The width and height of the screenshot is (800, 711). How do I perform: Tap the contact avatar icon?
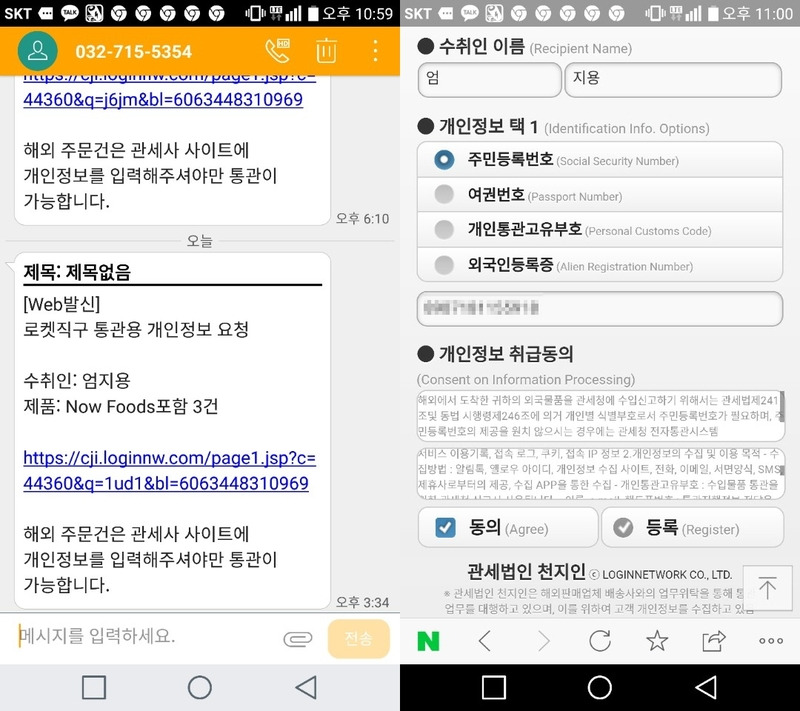tap(37, 51)
